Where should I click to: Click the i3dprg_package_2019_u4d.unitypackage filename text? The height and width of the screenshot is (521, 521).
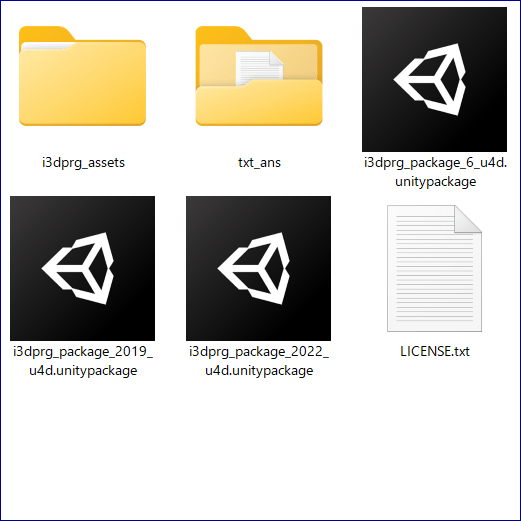[83, 361]
